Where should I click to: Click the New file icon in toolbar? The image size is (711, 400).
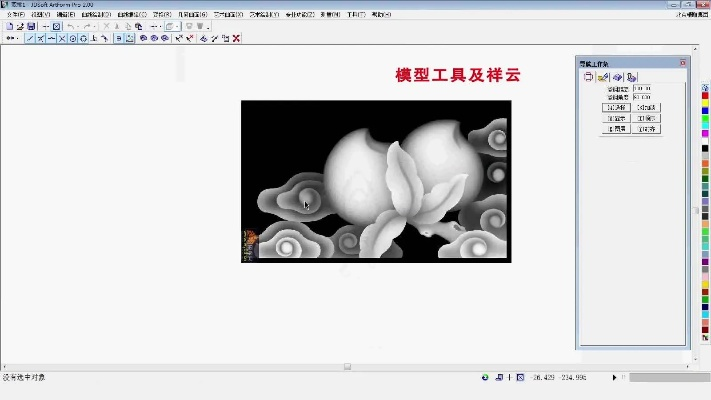[9, 26]
